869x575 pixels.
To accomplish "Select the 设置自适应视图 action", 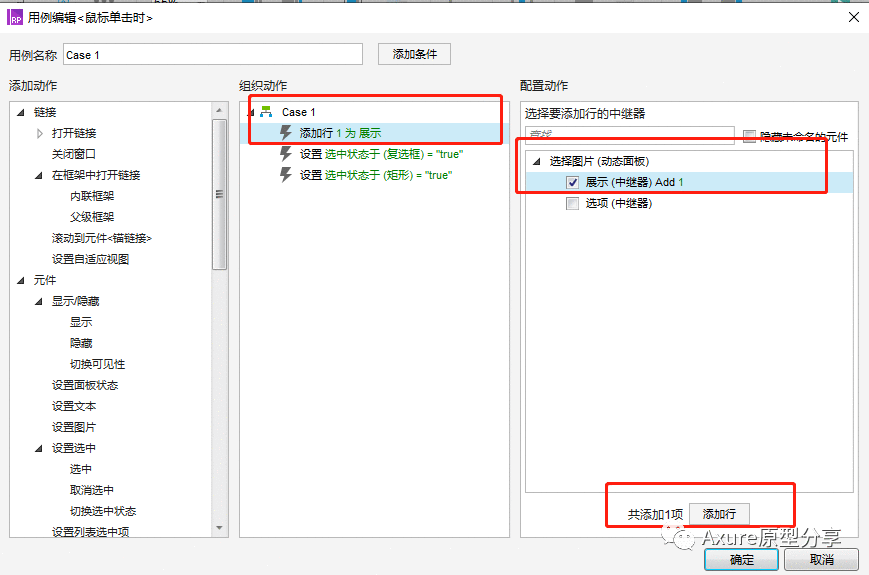I will [90, 259].
